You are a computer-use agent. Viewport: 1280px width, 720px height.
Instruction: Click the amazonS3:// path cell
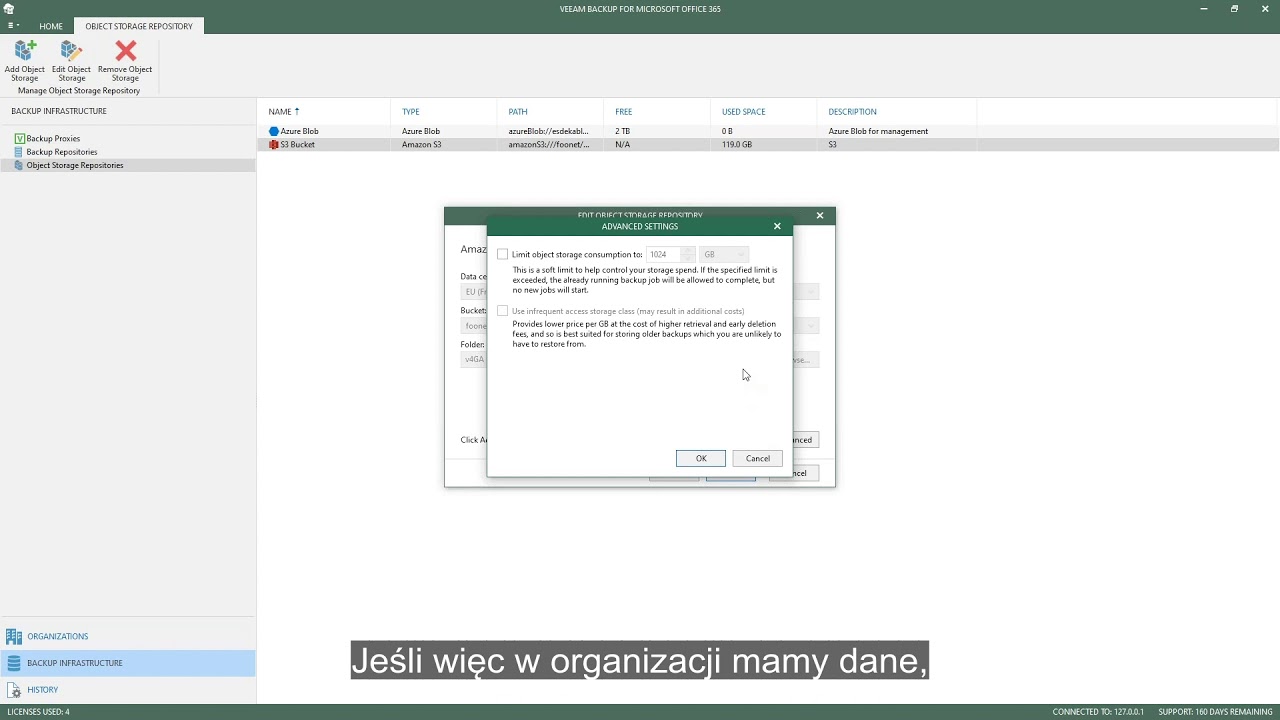click(548, 144)
